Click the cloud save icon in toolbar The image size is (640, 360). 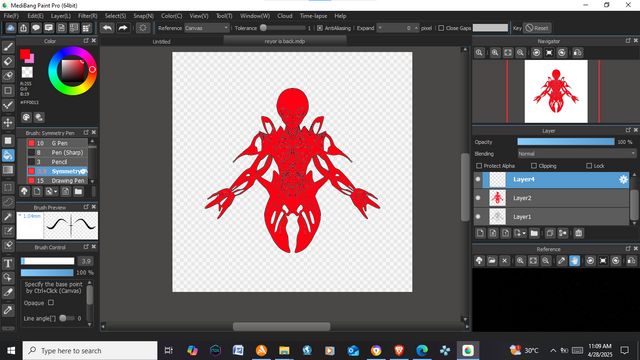[x=11, y=28]
